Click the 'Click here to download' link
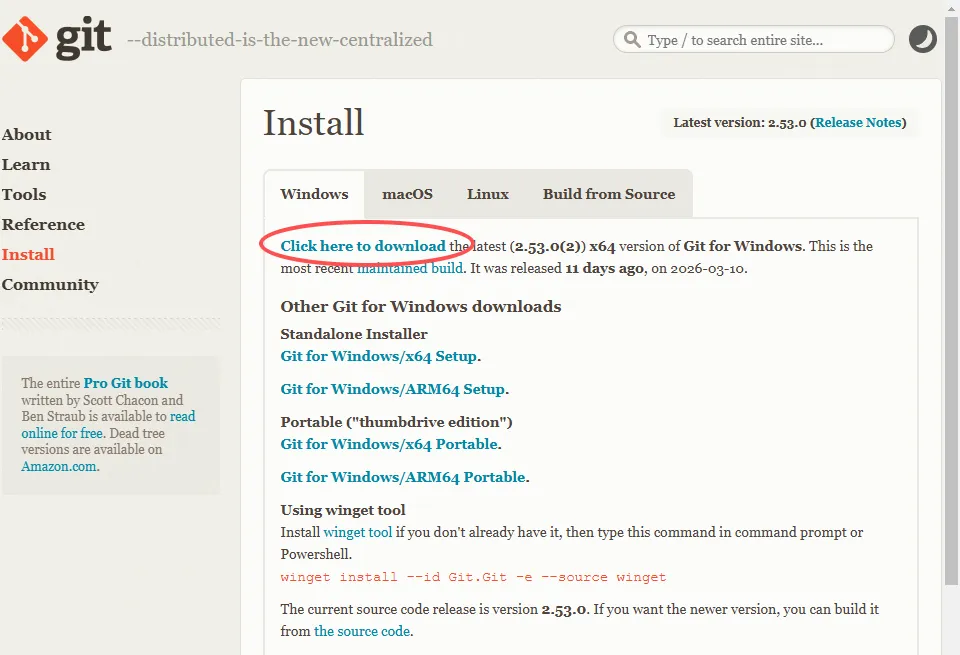Screen dimensions: 960x655 (x=363, y=246)
